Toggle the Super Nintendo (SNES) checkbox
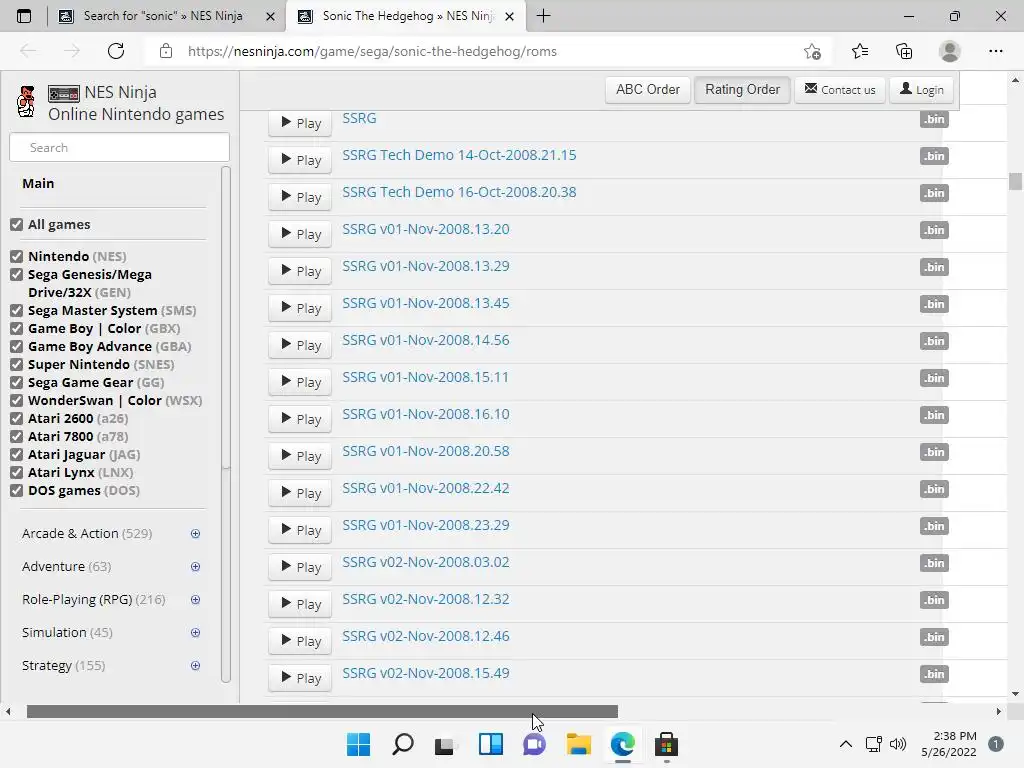Screen dimensions: 1024x768 click(16, 364)
